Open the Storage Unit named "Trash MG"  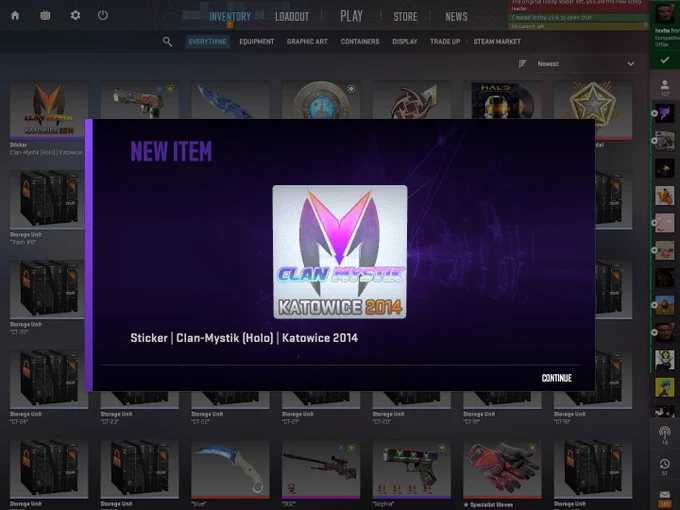tap(47, 200)
